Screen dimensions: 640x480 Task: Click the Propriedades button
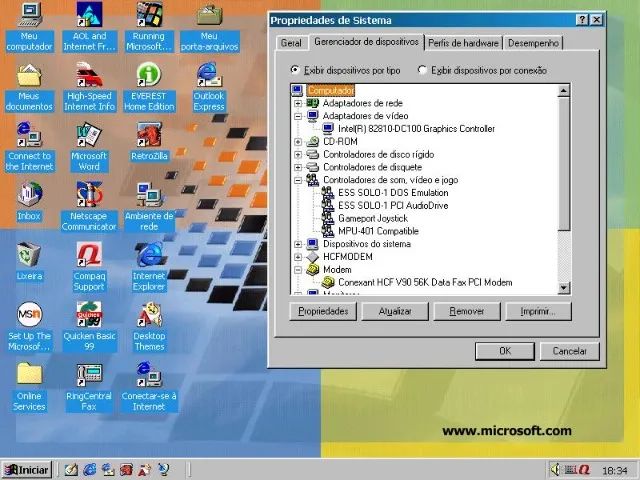point(323,311)
